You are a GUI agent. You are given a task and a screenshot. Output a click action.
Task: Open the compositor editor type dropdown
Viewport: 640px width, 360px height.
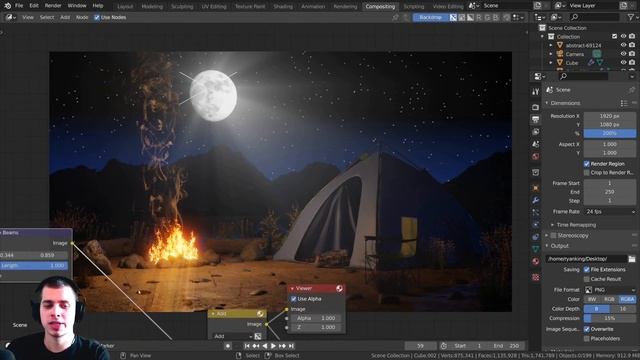[x=11, y=18]
